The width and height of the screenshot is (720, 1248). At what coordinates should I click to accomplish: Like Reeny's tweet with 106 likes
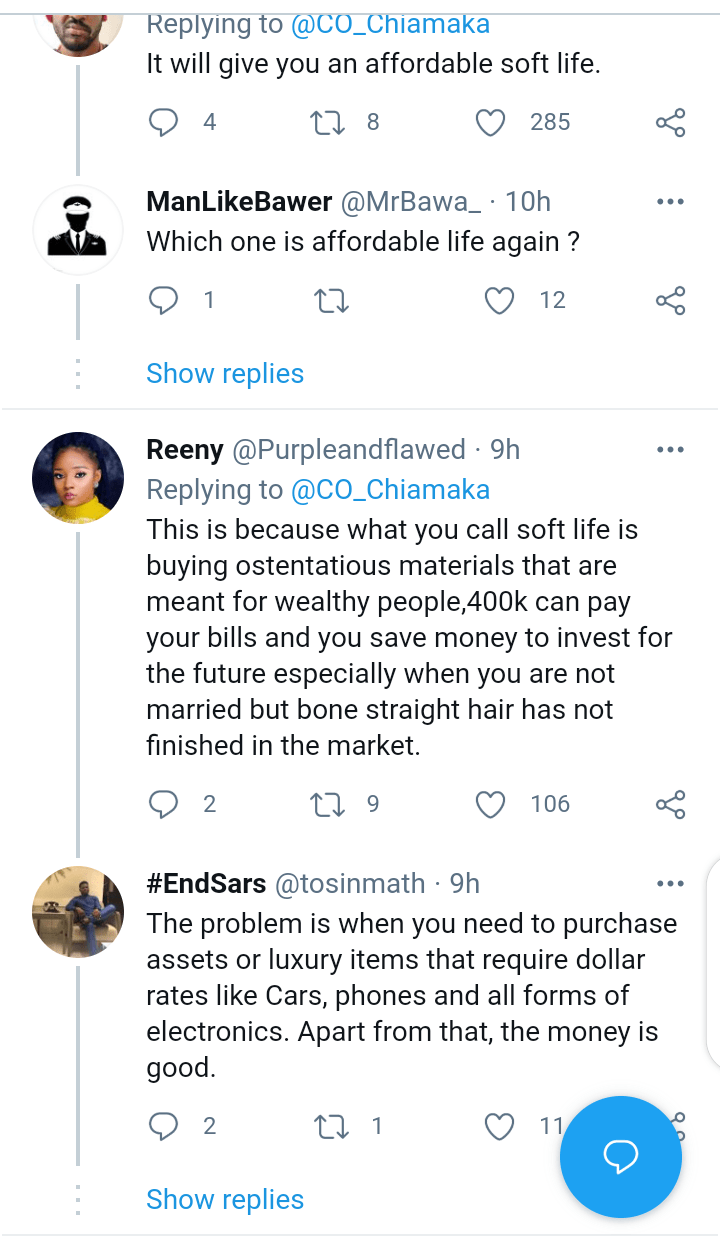[490, 804]
